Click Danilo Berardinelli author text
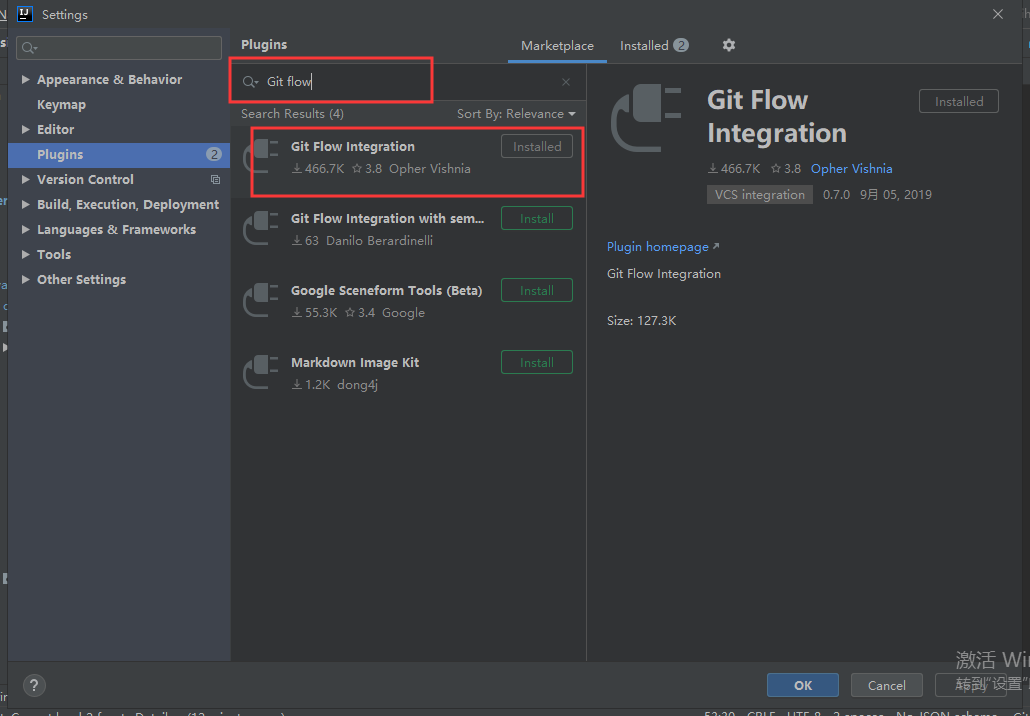Screen dimensions: 1030x716 click(x=380, y=241)
